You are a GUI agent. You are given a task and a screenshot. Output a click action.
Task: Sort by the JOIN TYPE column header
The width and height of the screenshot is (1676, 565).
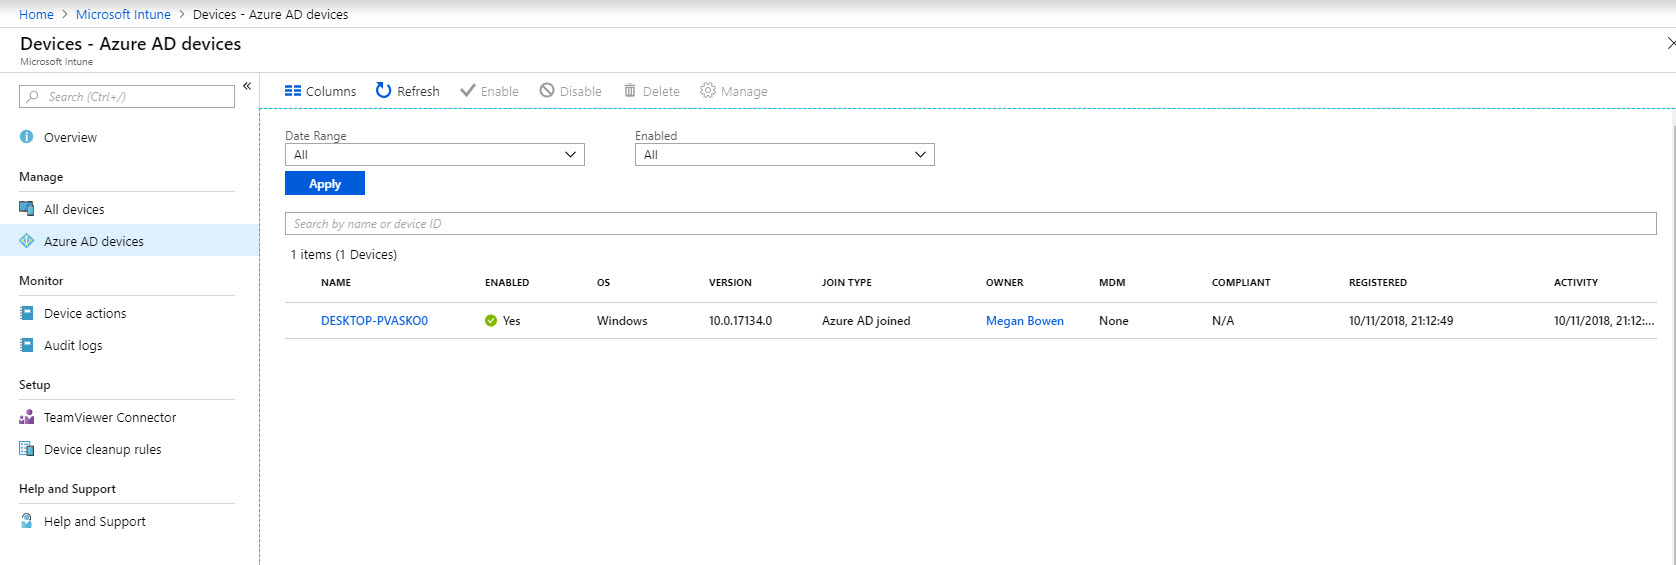847,283
